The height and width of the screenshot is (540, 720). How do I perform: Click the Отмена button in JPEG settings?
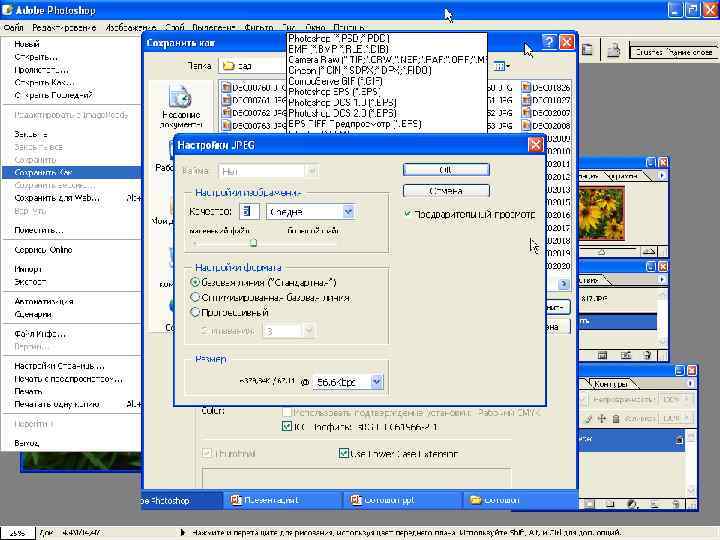(x=446, y=191)
